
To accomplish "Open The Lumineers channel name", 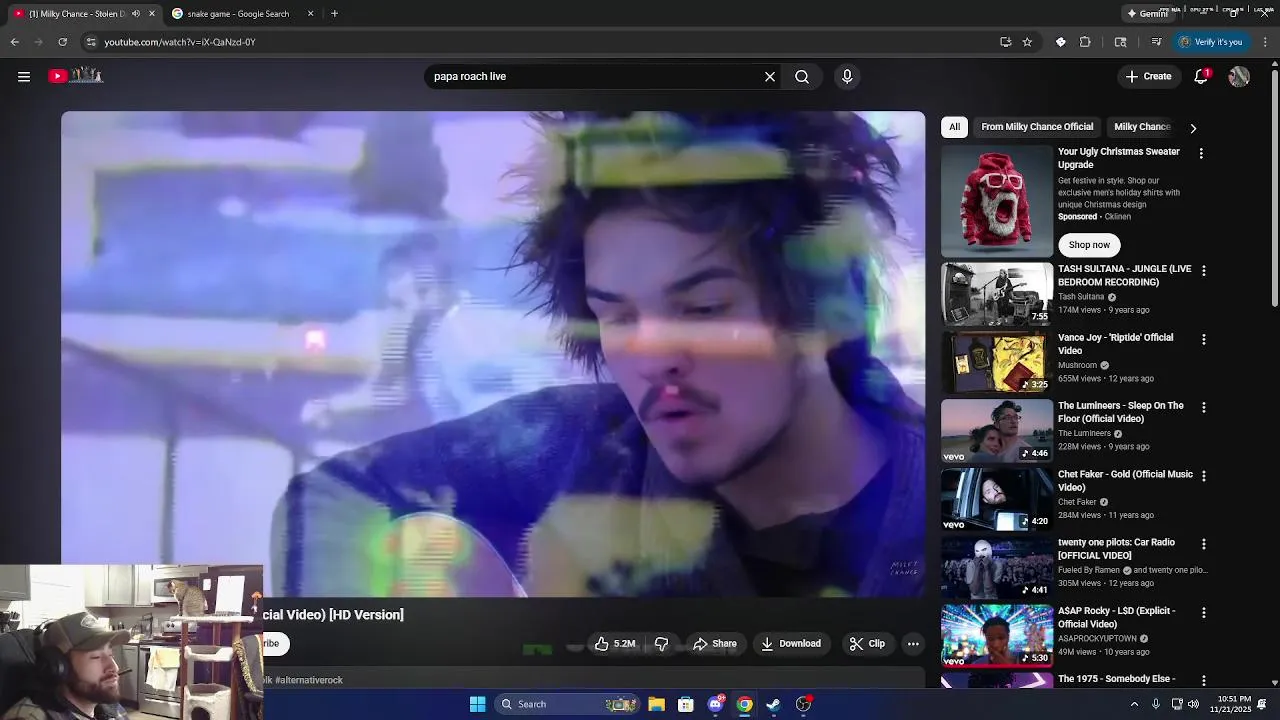I will [1084, 434].
